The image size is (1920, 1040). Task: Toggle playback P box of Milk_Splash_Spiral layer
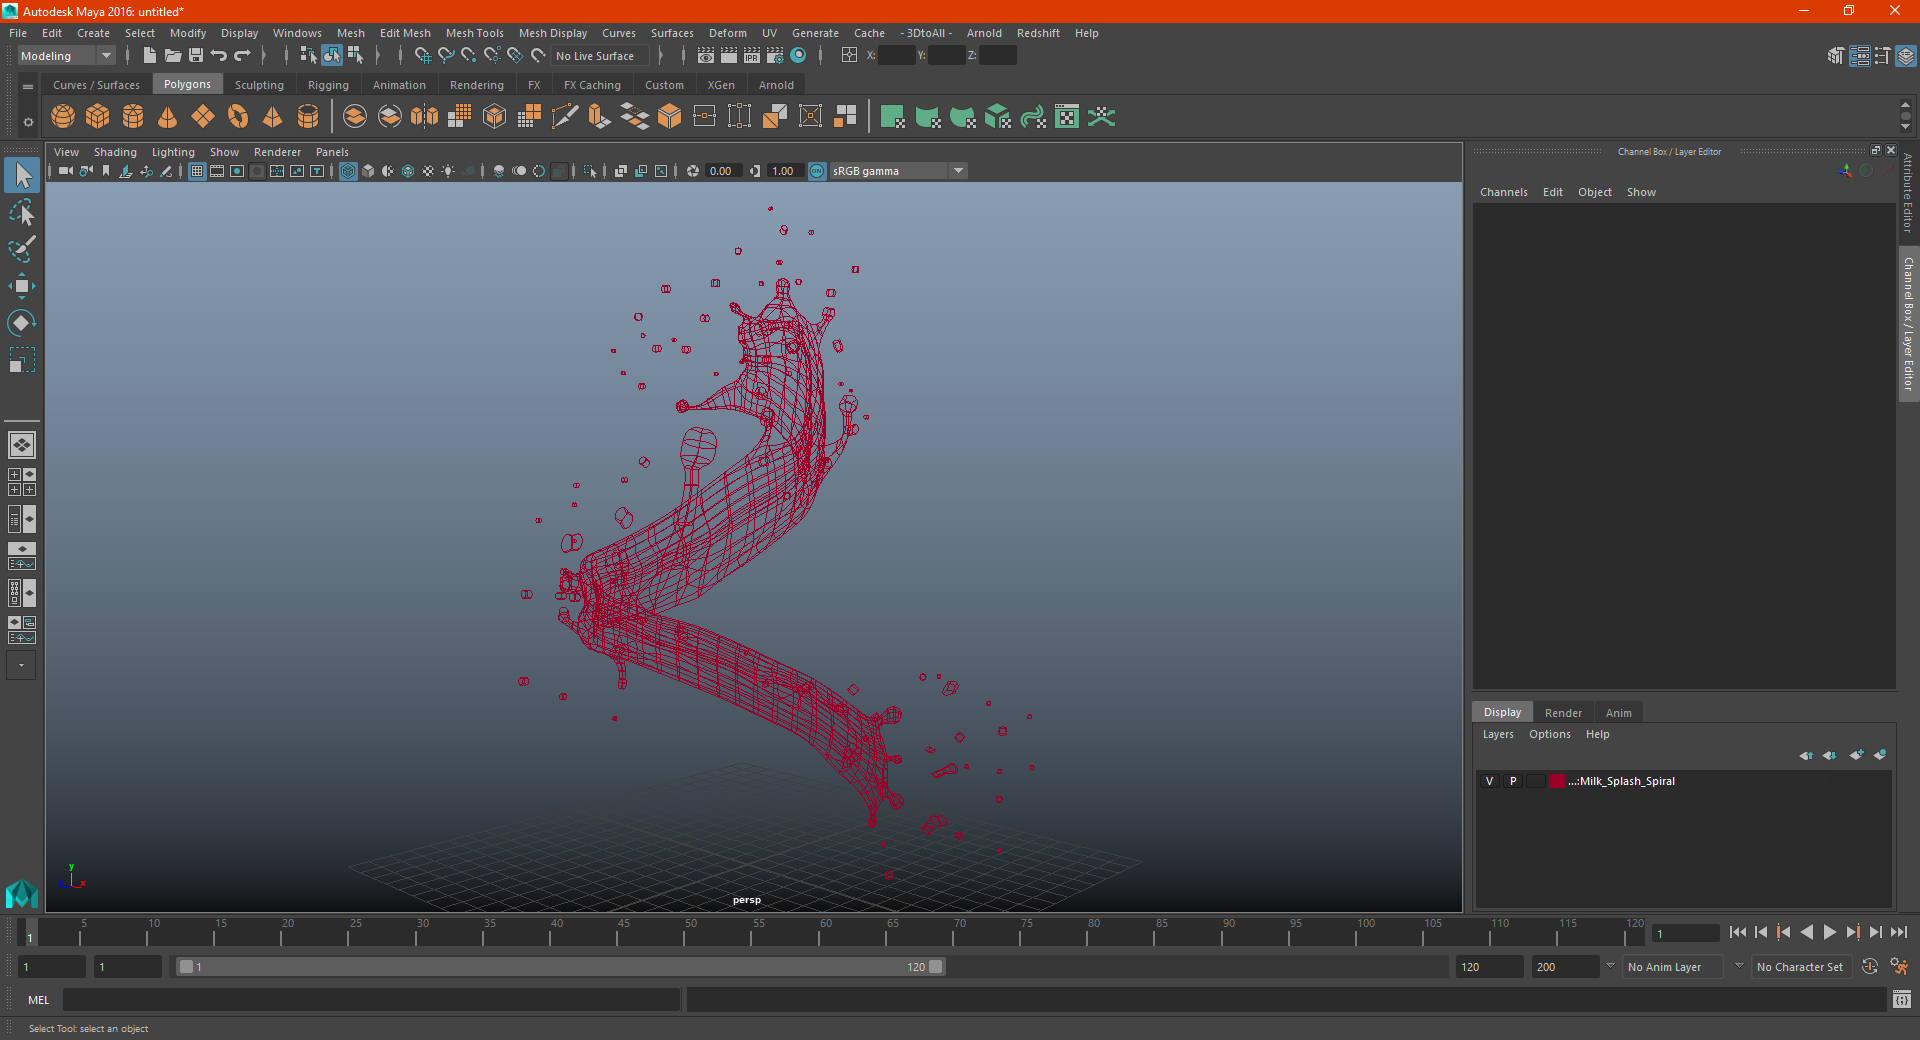coord(1513,781)
